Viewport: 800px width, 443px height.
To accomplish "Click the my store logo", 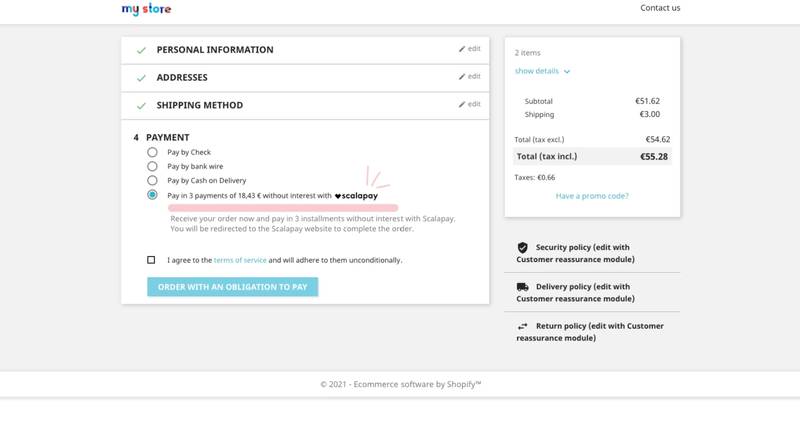I will click(x=146, y=9).
